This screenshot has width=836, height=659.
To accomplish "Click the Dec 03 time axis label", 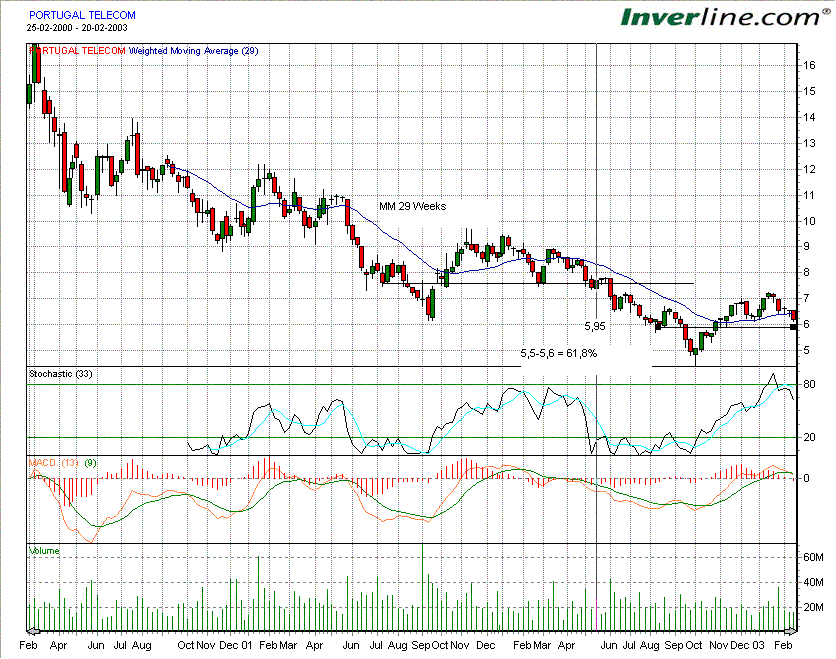I will 747,646.
